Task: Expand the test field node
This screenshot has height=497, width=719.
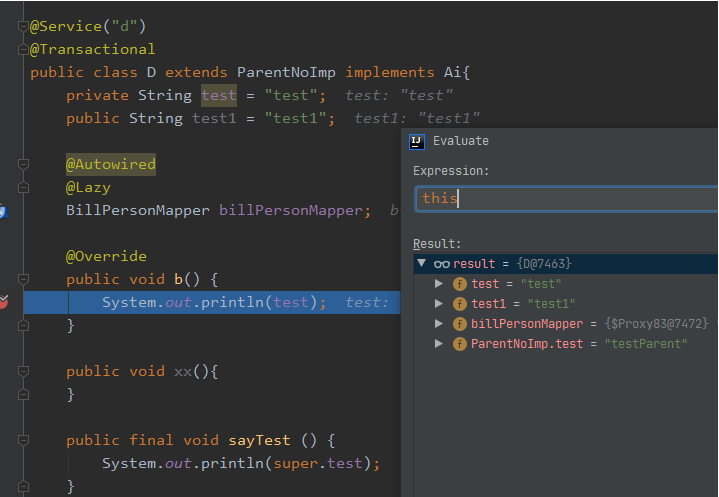Action: tap(439, 284)
